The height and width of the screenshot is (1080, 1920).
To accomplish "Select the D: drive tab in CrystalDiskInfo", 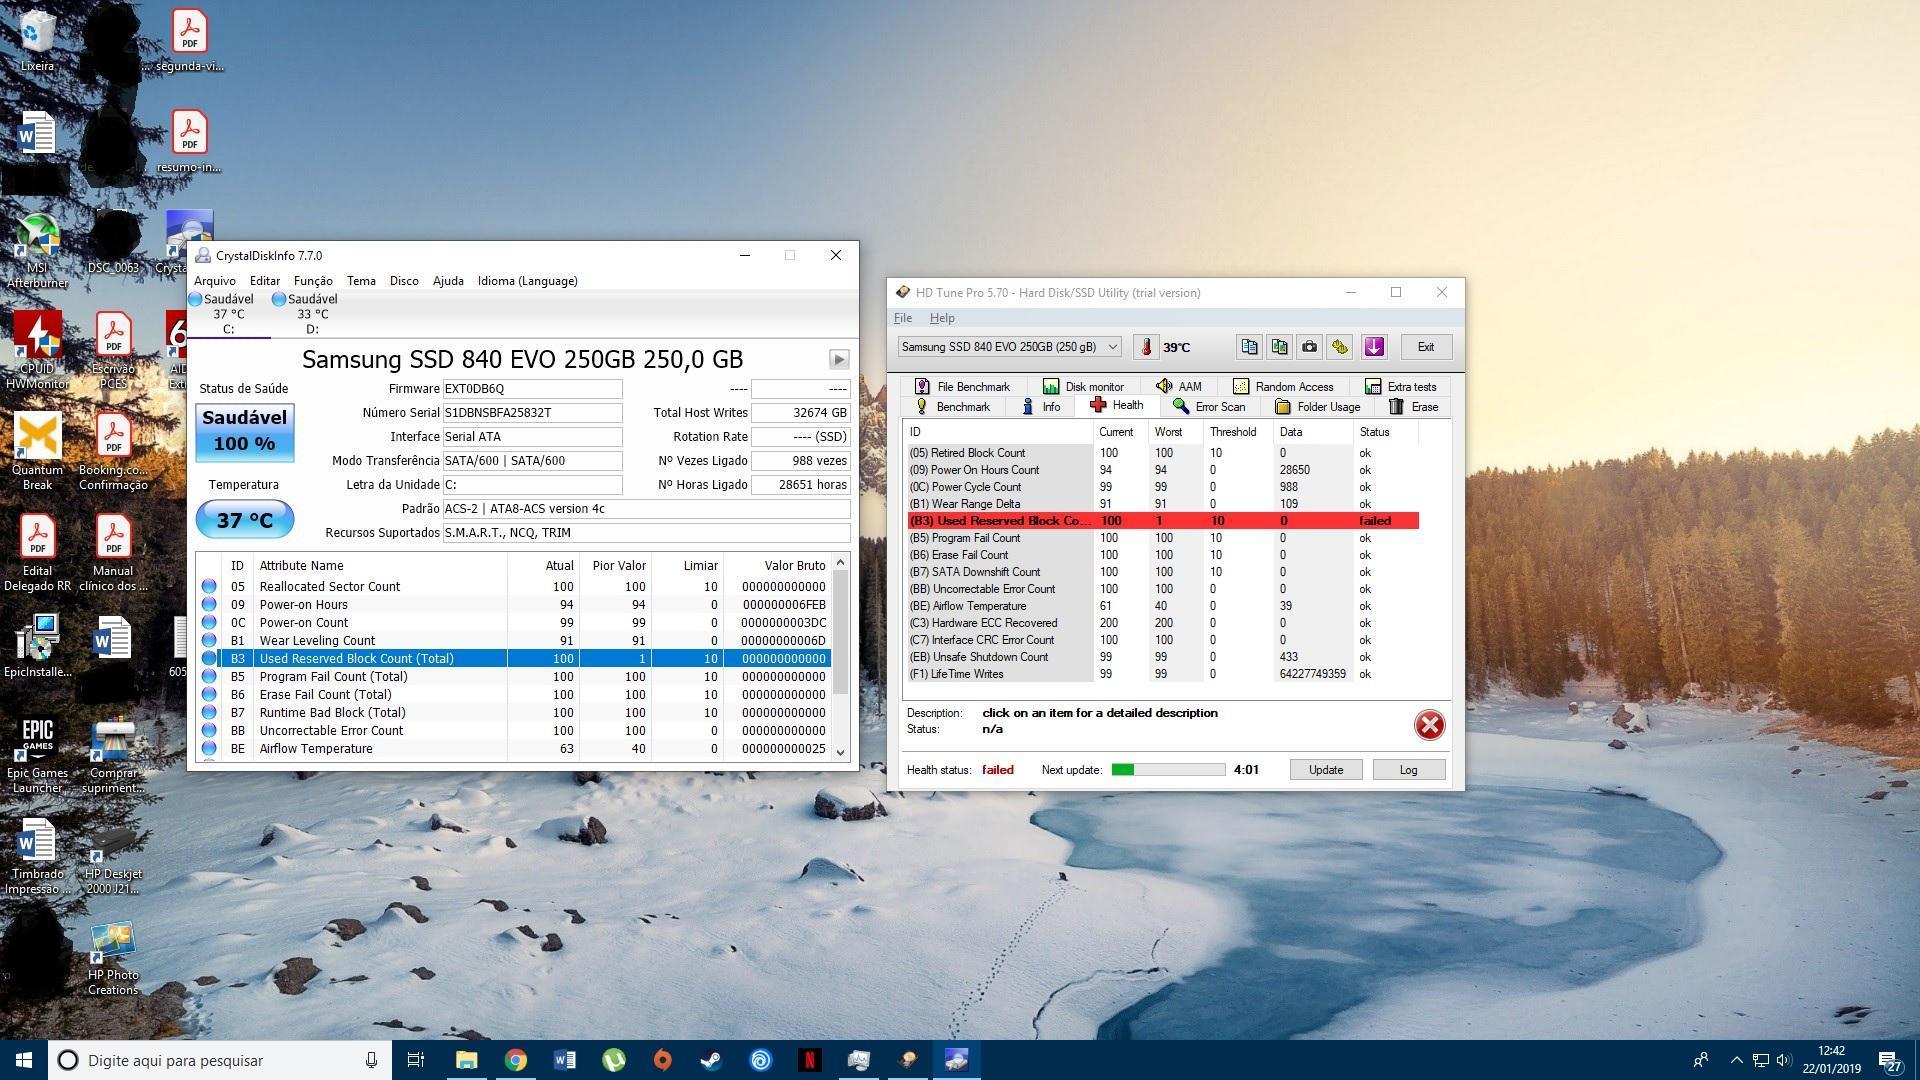I will (312, 314).
